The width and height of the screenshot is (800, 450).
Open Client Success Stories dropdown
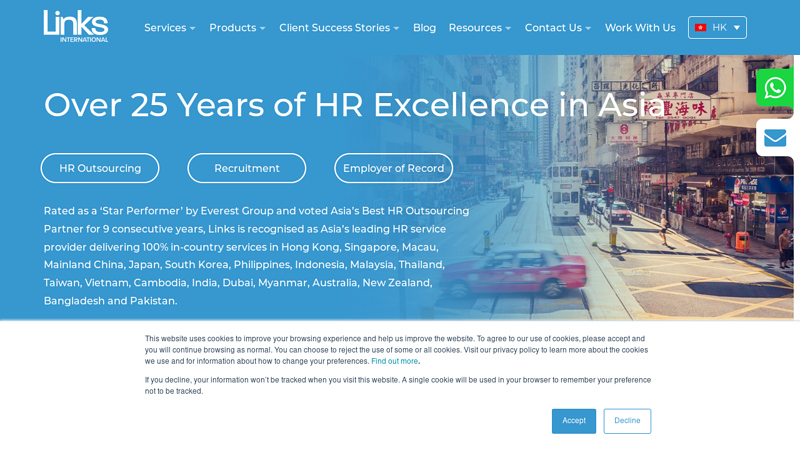(339, 28)
